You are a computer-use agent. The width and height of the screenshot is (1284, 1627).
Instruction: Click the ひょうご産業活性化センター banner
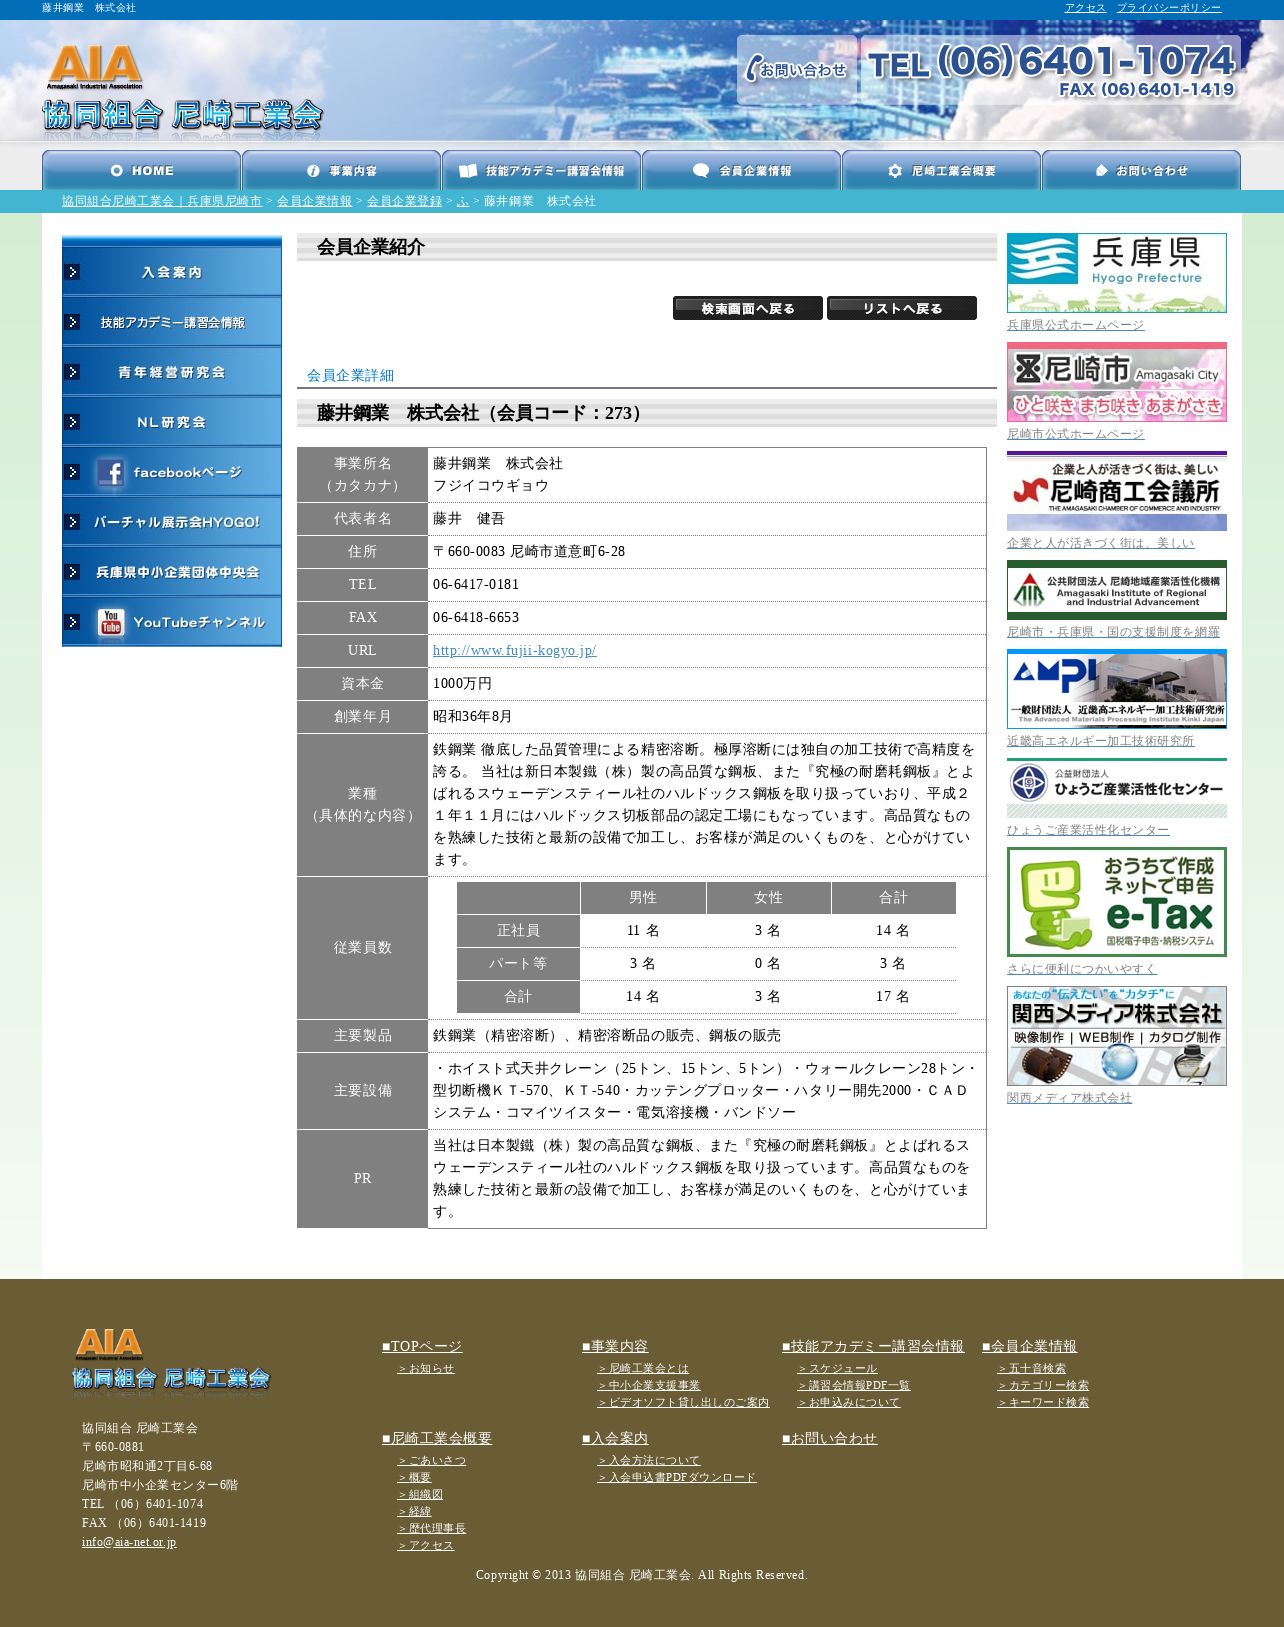(1117, 788)
